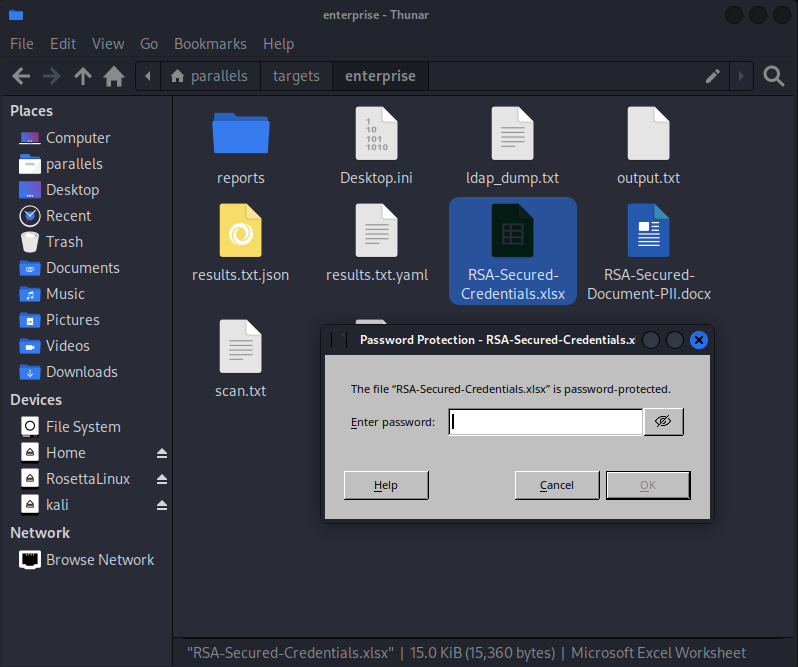
Task: Open the Help menu
Action: 278,44
